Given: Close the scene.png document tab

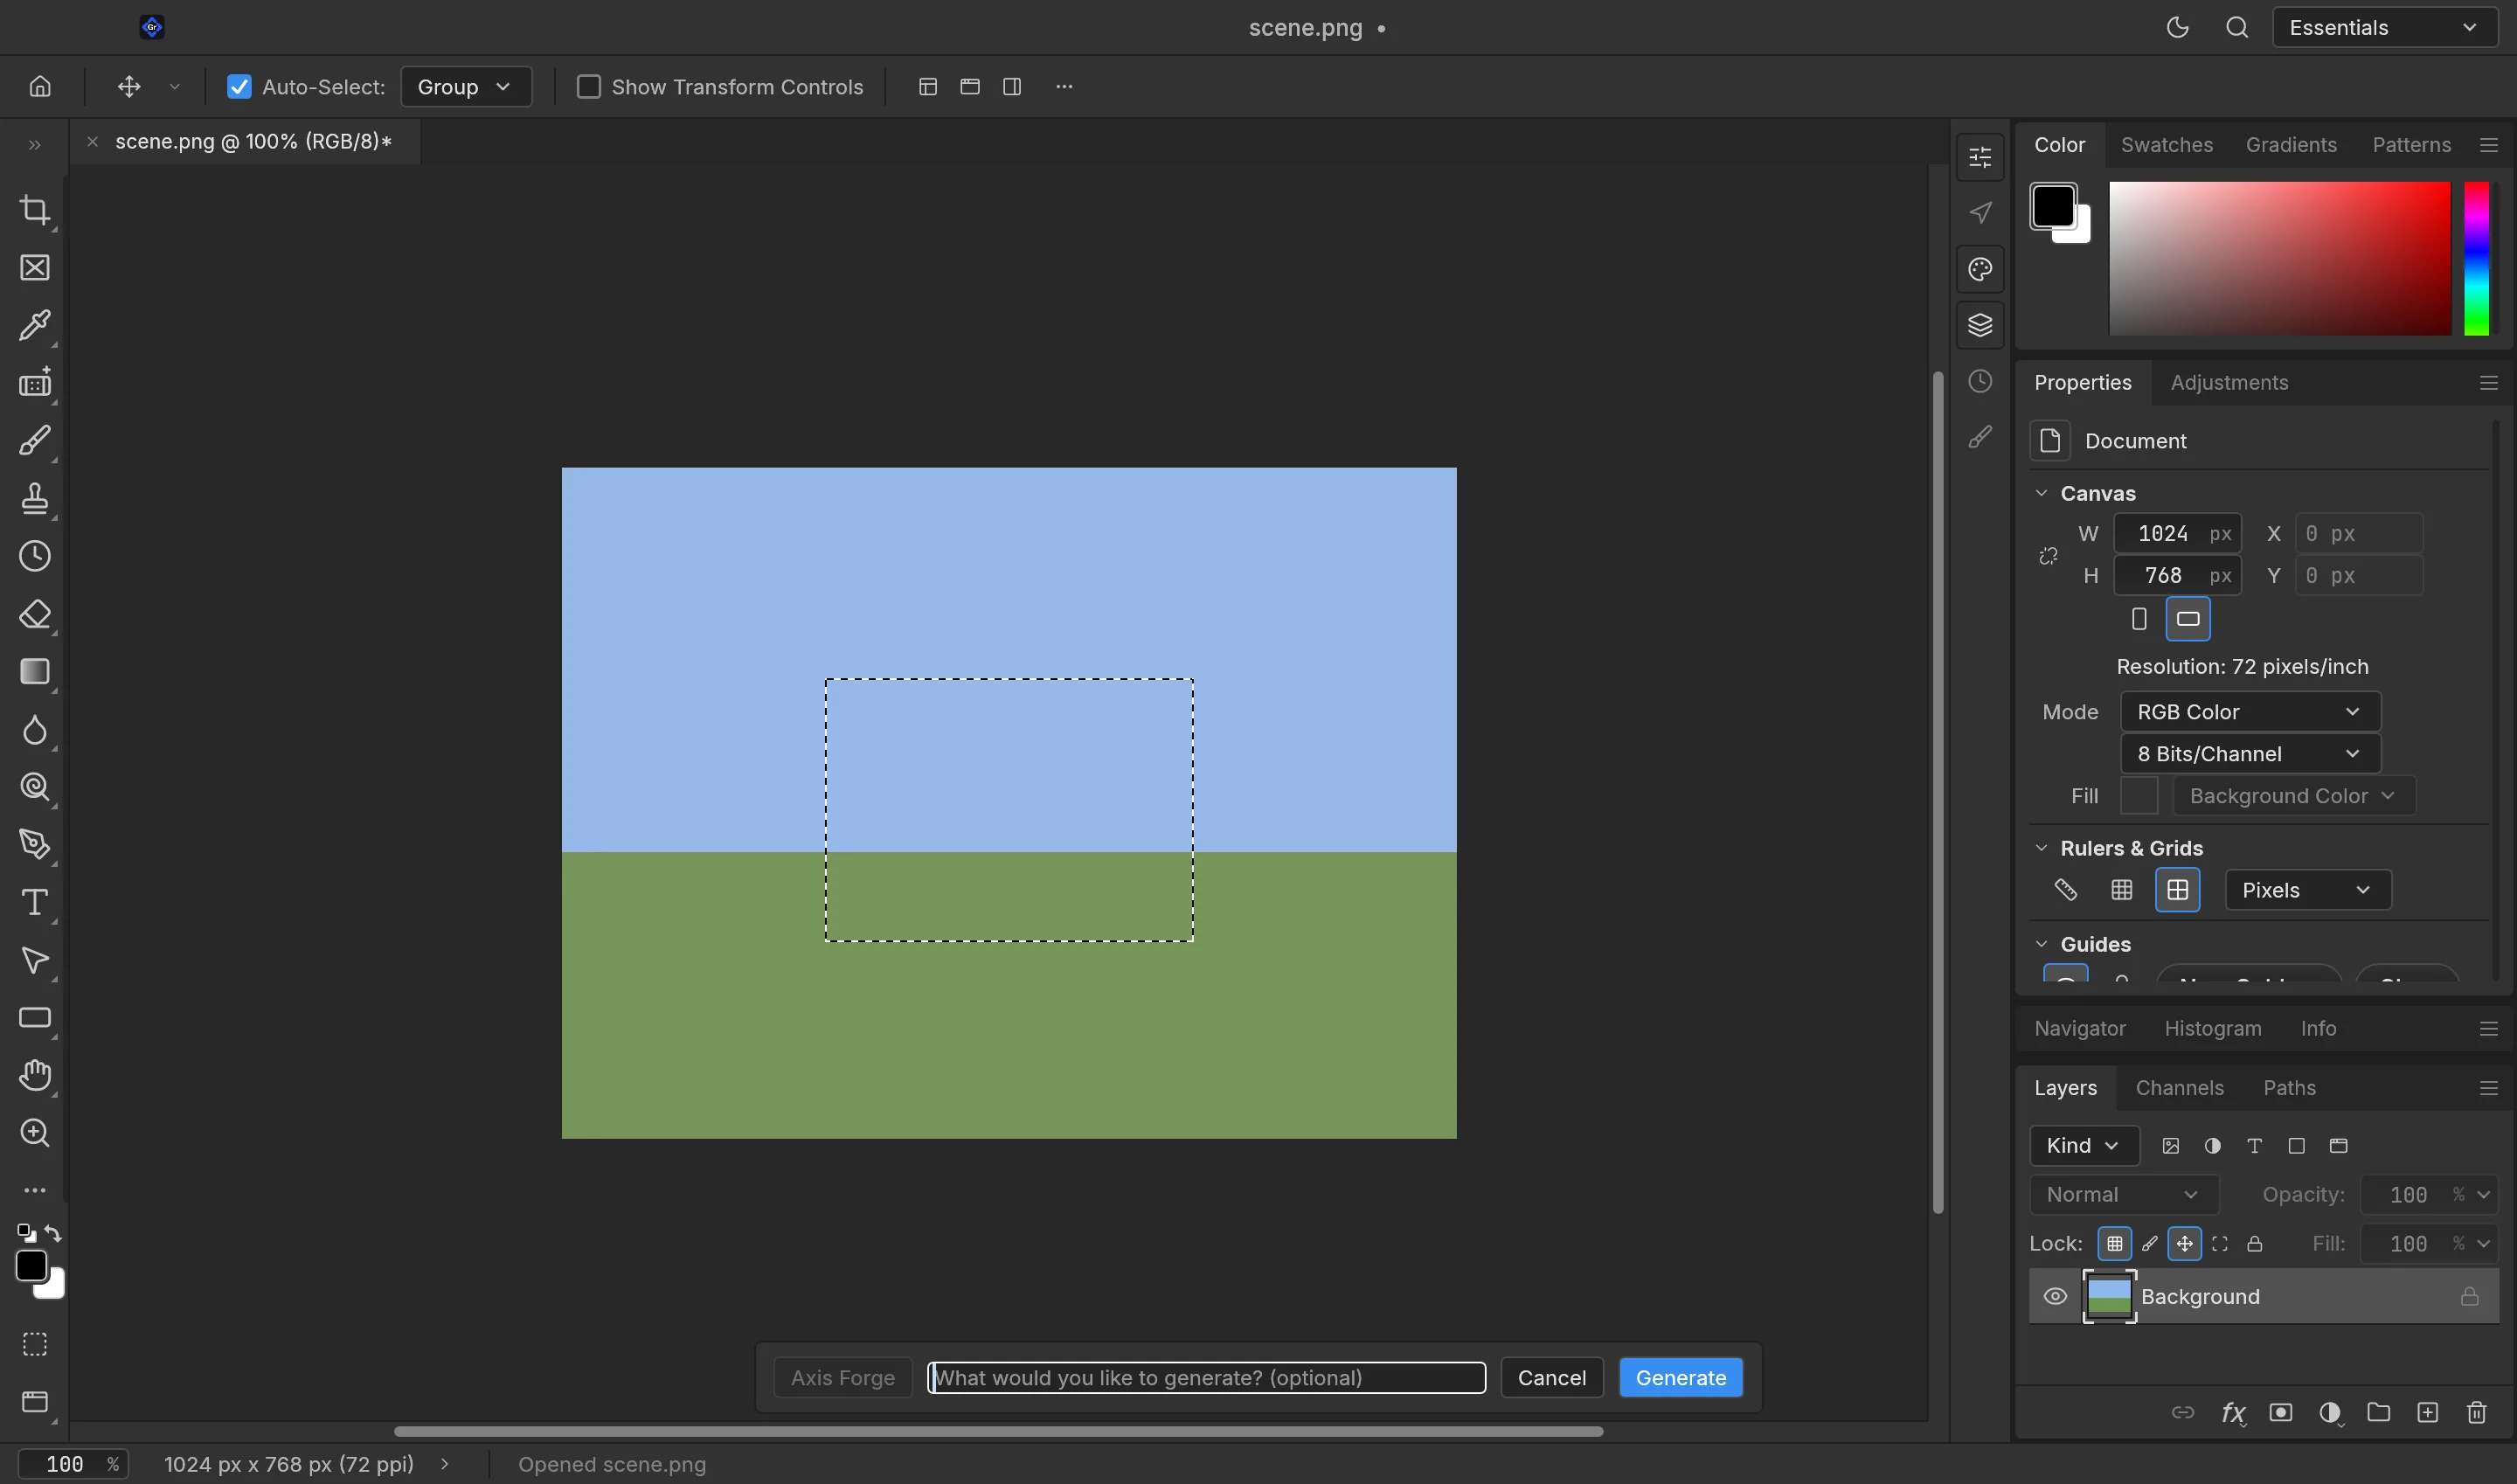Looking at the screenshot, I should click(x=92, y=142).
